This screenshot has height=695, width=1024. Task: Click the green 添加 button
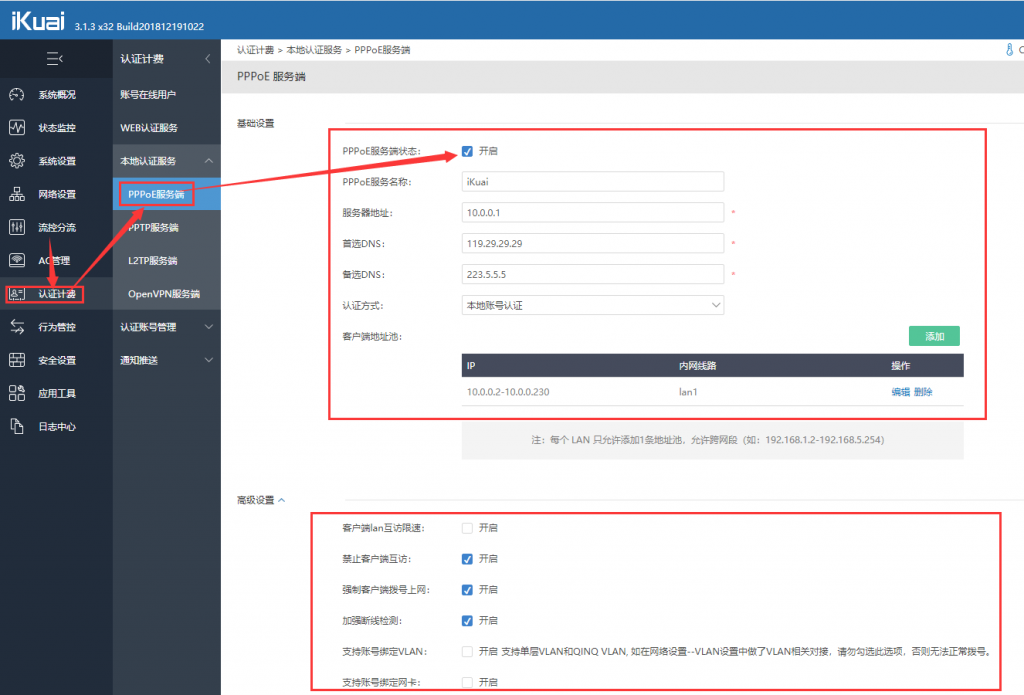coord(934,336)
